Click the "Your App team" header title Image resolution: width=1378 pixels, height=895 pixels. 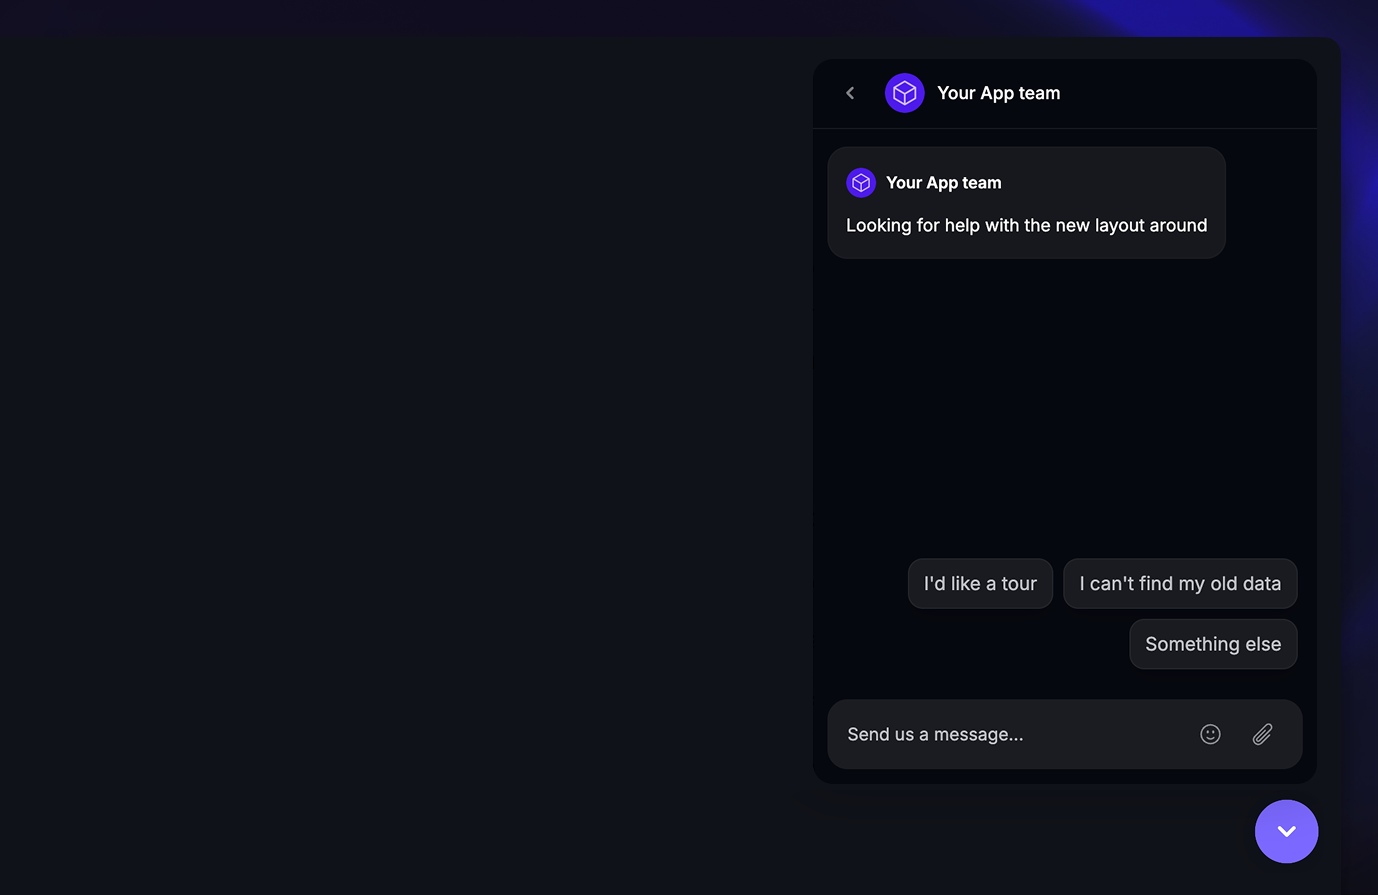[x=998, y=93]
